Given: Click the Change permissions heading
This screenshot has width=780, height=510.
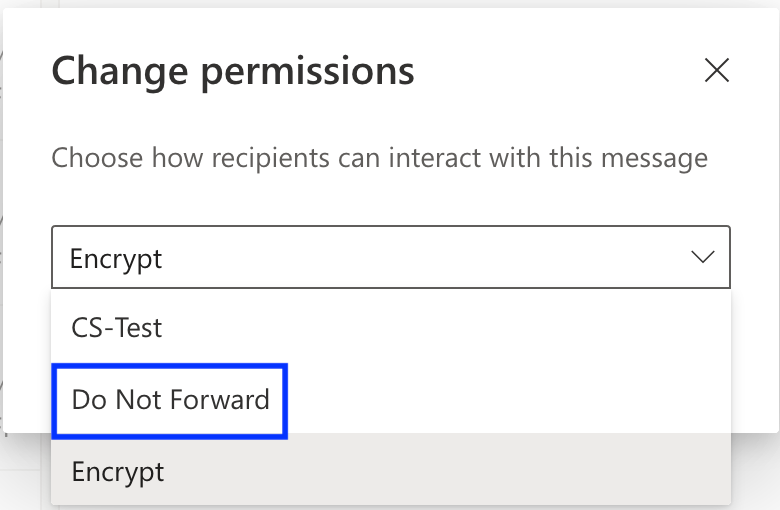Looking at the screenshot, I should (232, 71).
